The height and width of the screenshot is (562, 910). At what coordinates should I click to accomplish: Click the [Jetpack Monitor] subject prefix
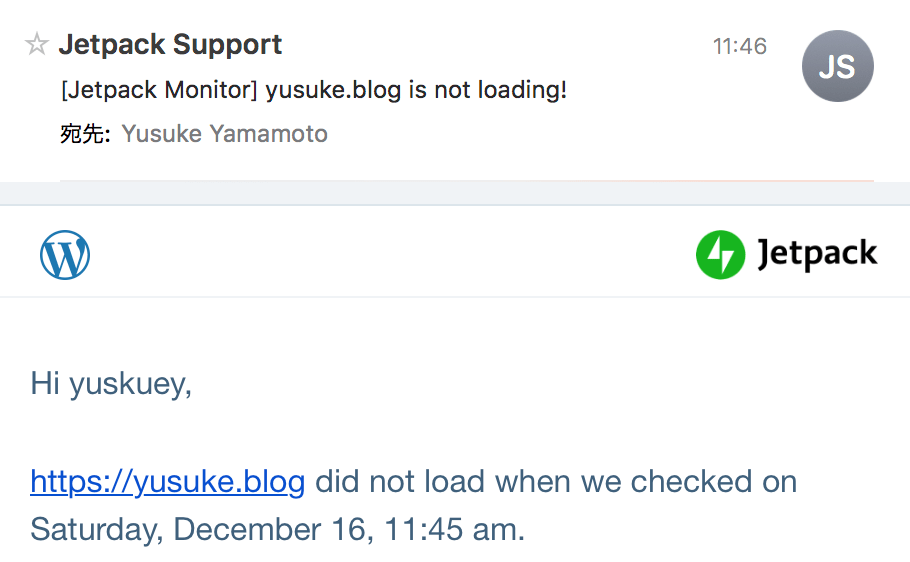pyautogui.click(x=159, y=90)
